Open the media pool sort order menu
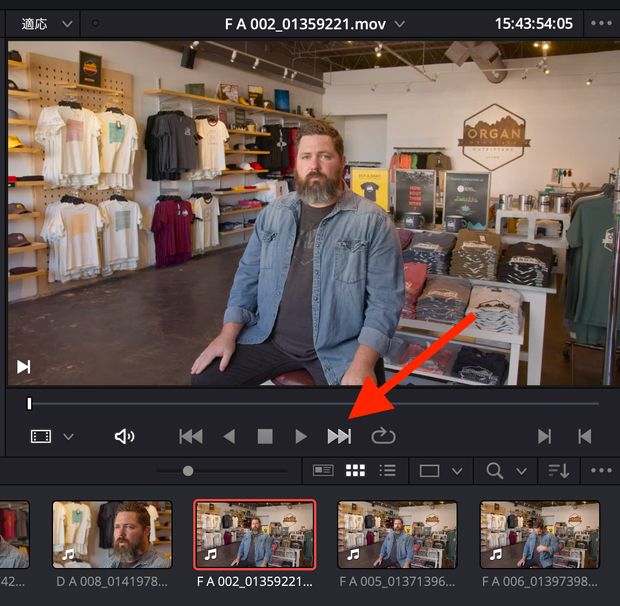This screenshot has width=620, height=606. 559,471
